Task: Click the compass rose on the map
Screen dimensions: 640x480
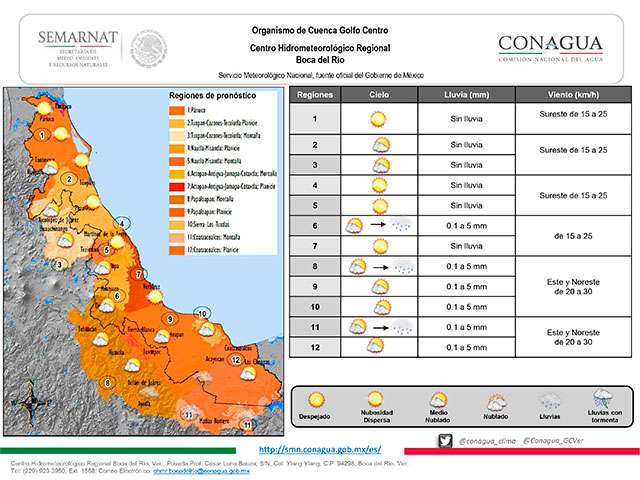Action: coord(32,404)
